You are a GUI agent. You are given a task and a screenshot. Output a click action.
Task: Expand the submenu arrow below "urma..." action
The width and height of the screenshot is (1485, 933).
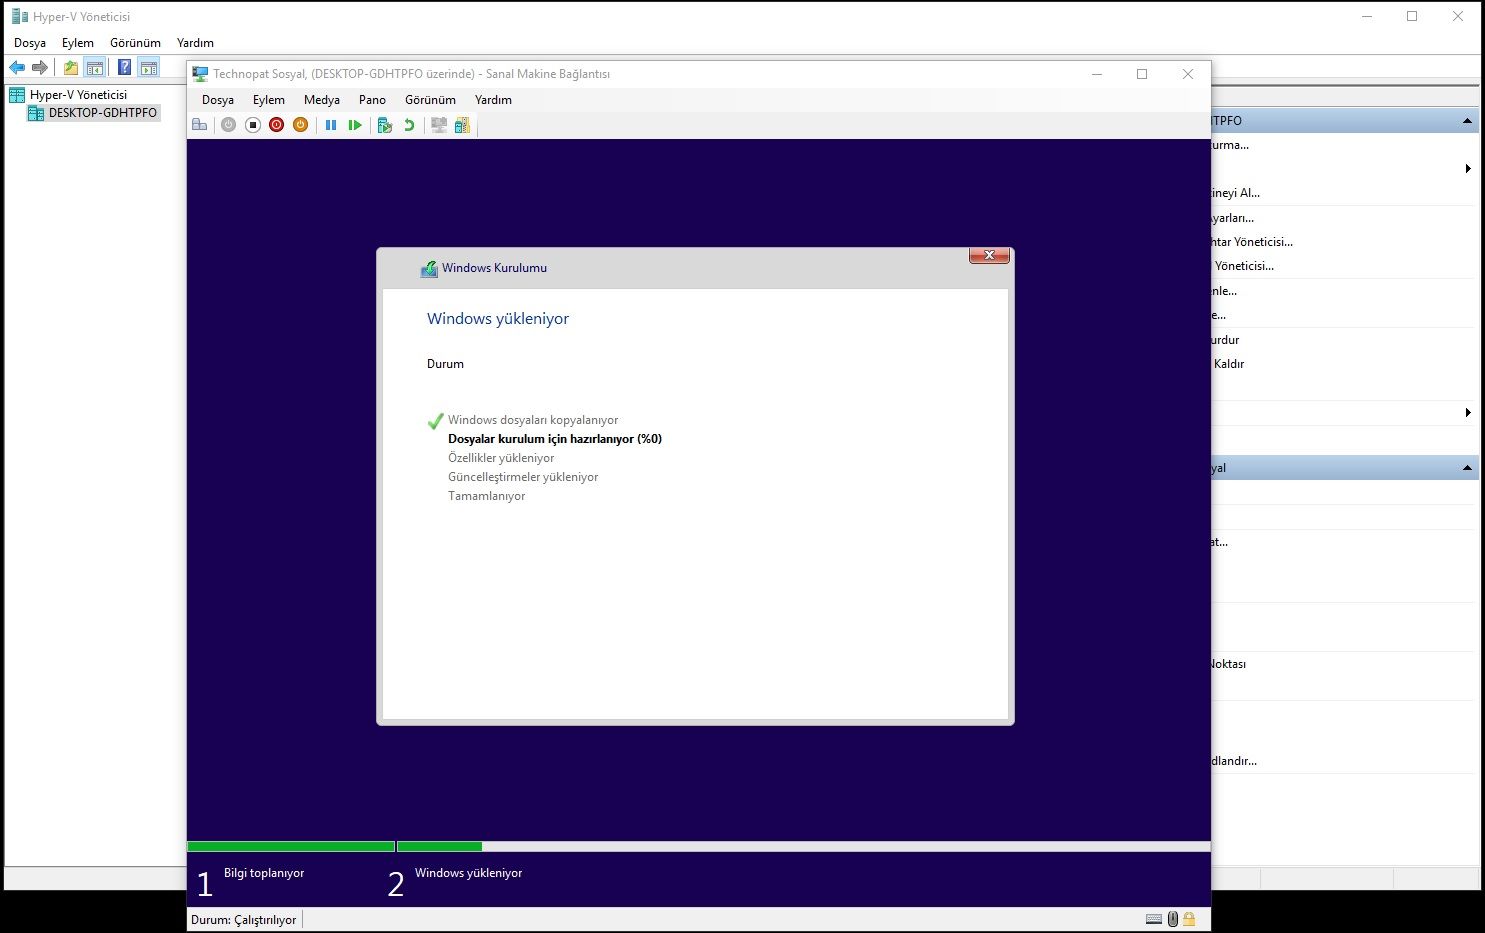(1468, 169)
